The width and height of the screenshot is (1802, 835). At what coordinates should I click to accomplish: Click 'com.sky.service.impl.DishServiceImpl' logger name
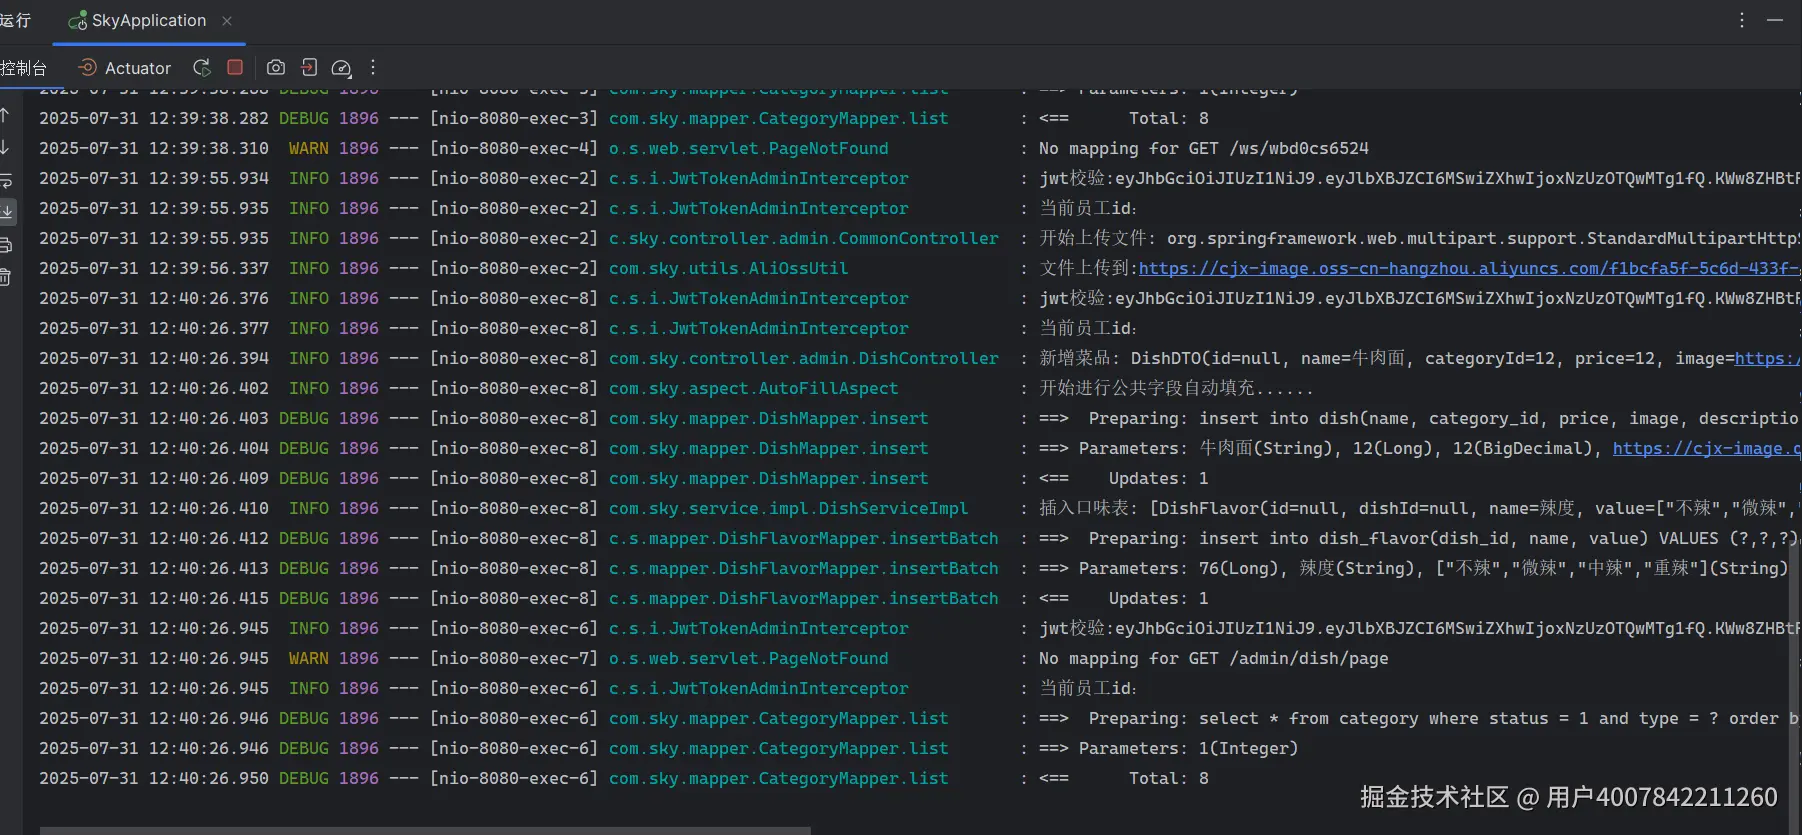click(789, 508)
